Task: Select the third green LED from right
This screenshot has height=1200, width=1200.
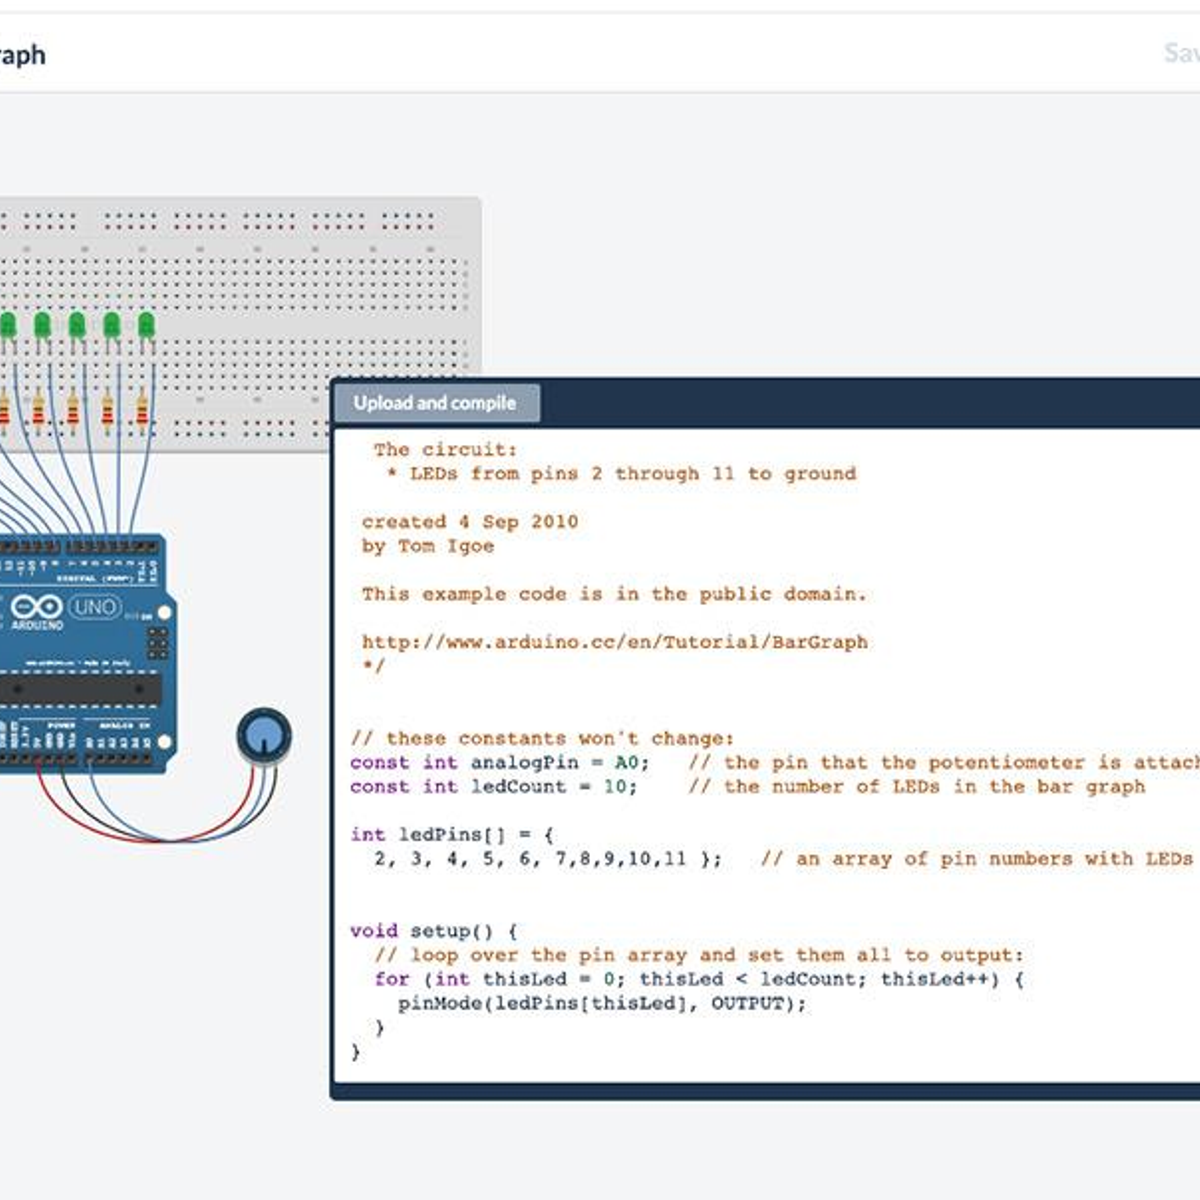Action: click(x=77, y=326)
